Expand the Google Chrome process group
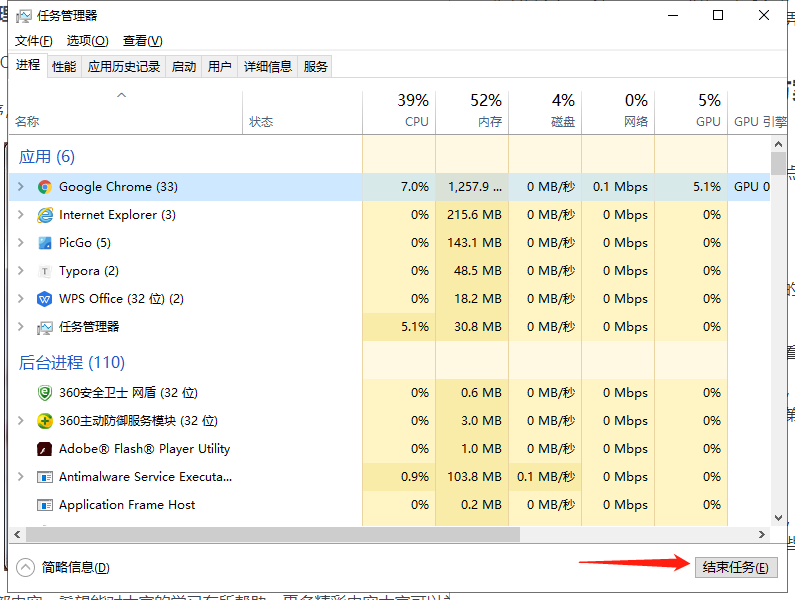The height and width of the screenshot is (600, 795). (21, 187)
